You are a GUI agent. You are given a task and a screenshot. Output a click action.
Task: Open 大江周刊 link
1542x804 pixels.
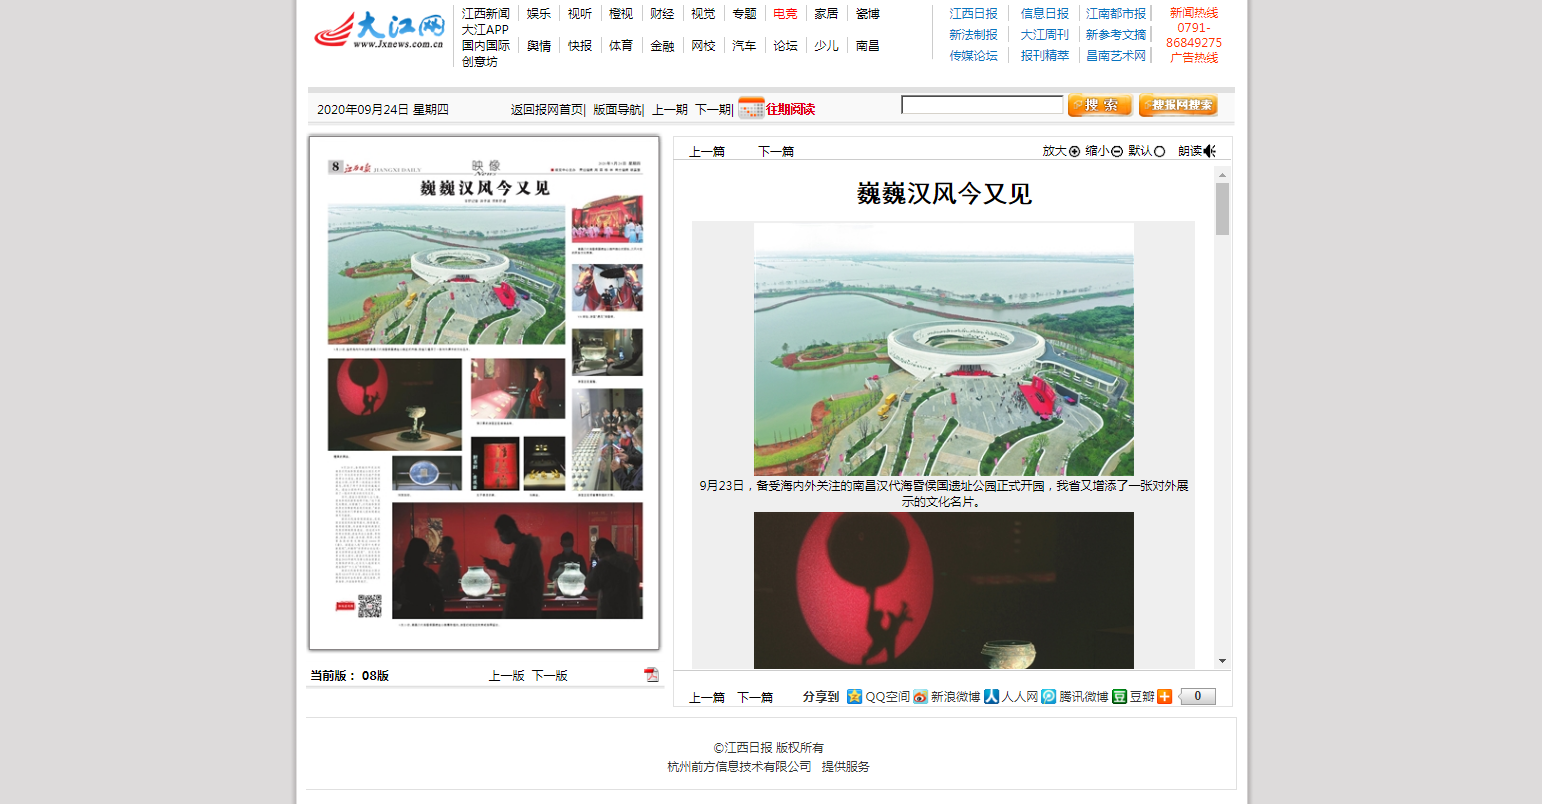pos(1045,35)
